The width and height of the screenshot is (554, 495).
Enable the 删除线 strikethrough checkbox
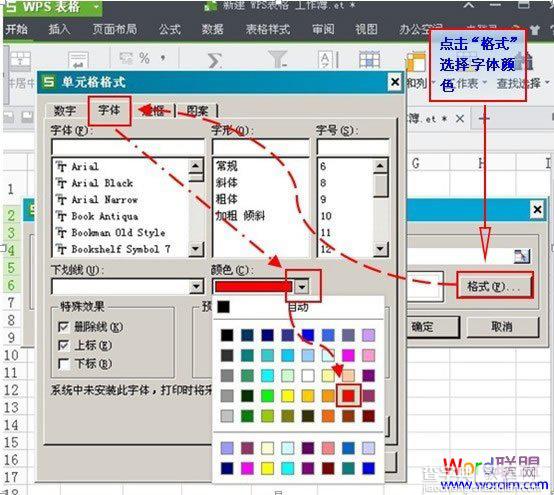pyautogui.click(x=64, y=327)
